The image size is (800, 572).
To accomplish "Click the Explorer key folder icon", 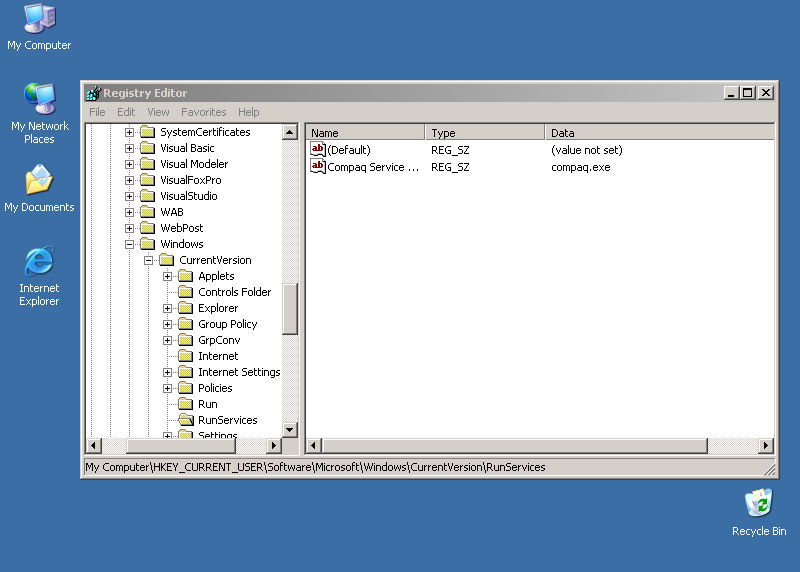I will click(x=186, y=308).
